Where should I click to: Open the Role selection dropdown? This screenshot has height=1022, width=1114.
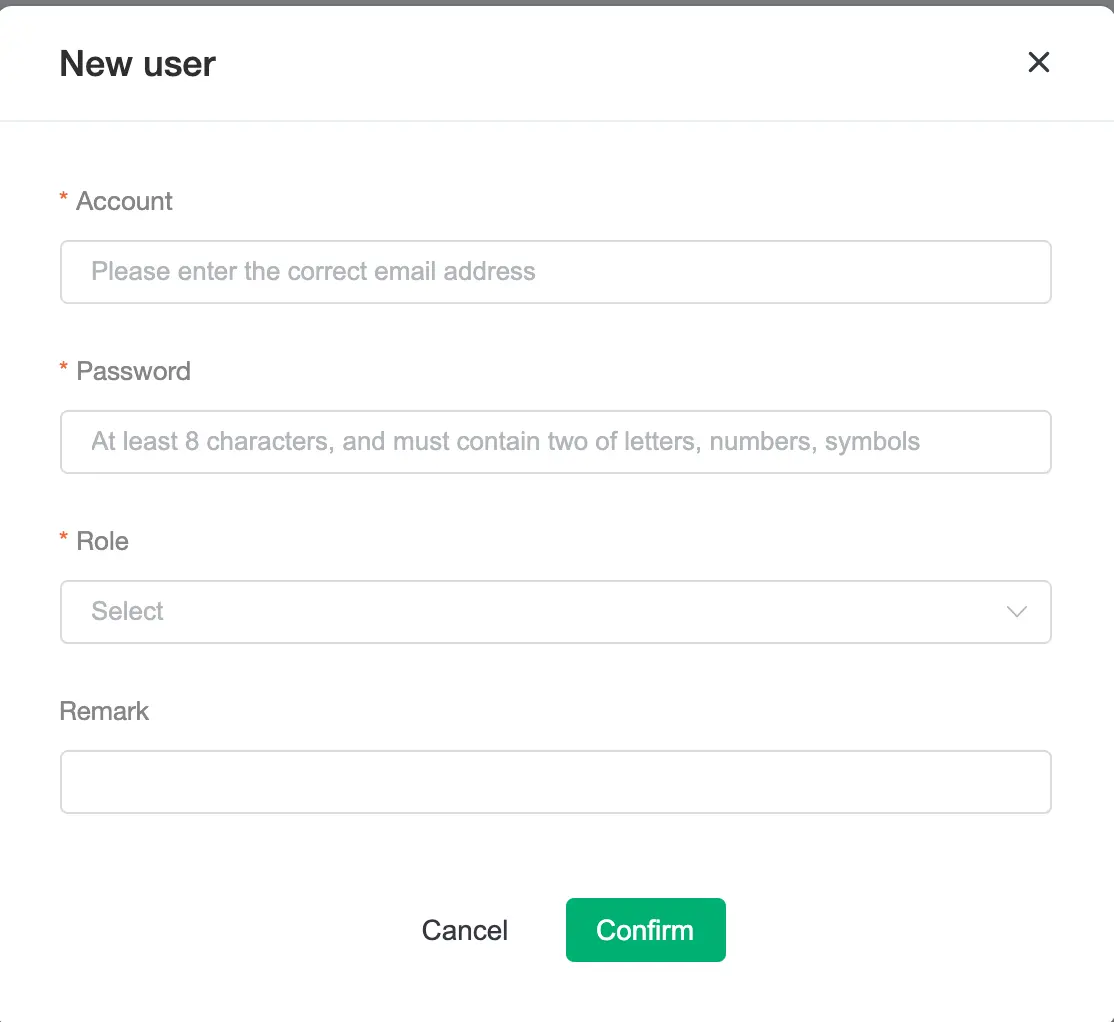point(556,612)
